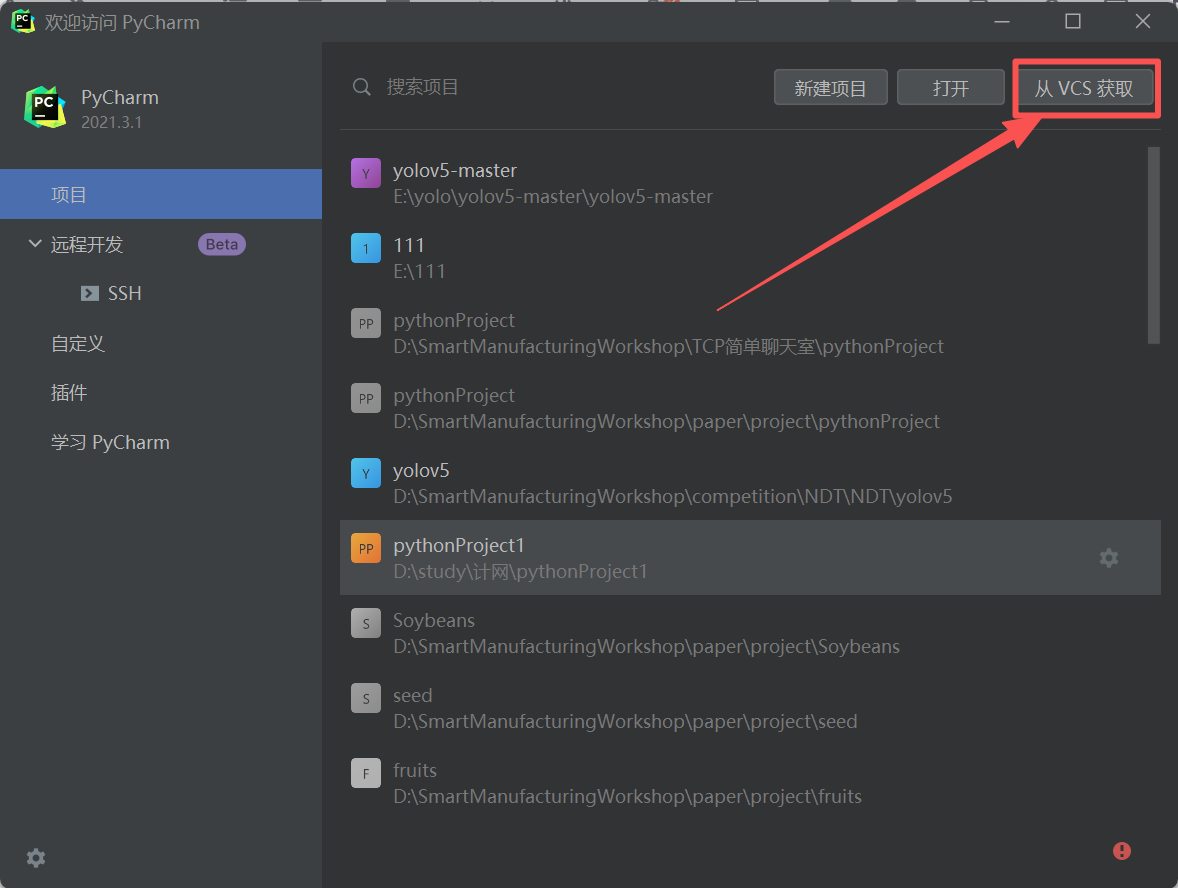This screenshot has height=888, width=1178.
Task: Click the PP icon of paper\project pythonProject
Action: click(366, 398)
